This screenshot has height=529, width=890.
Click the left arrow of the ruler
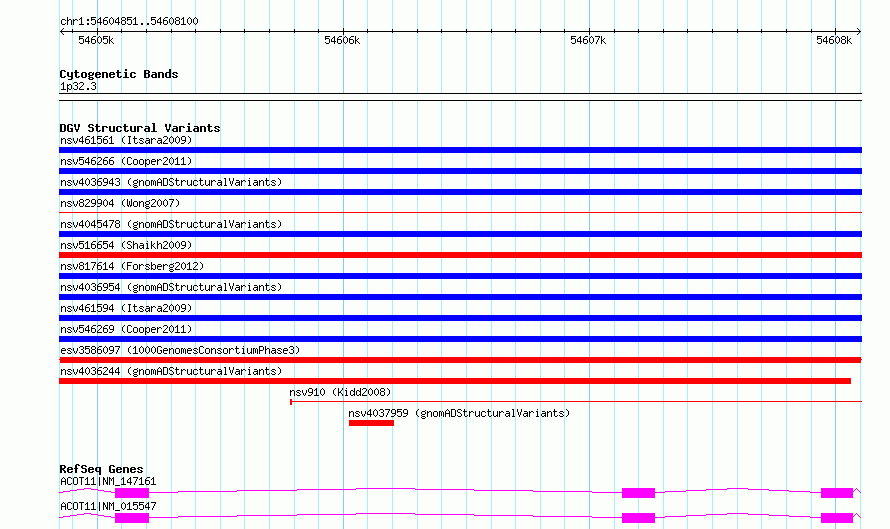pyautogui.click(x=62, y=32)
